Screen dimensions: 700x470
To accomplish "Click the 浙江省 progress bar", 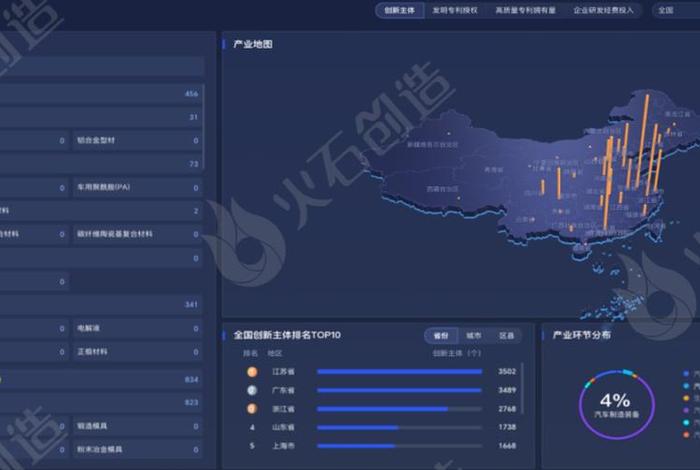I will click(400, 409).
